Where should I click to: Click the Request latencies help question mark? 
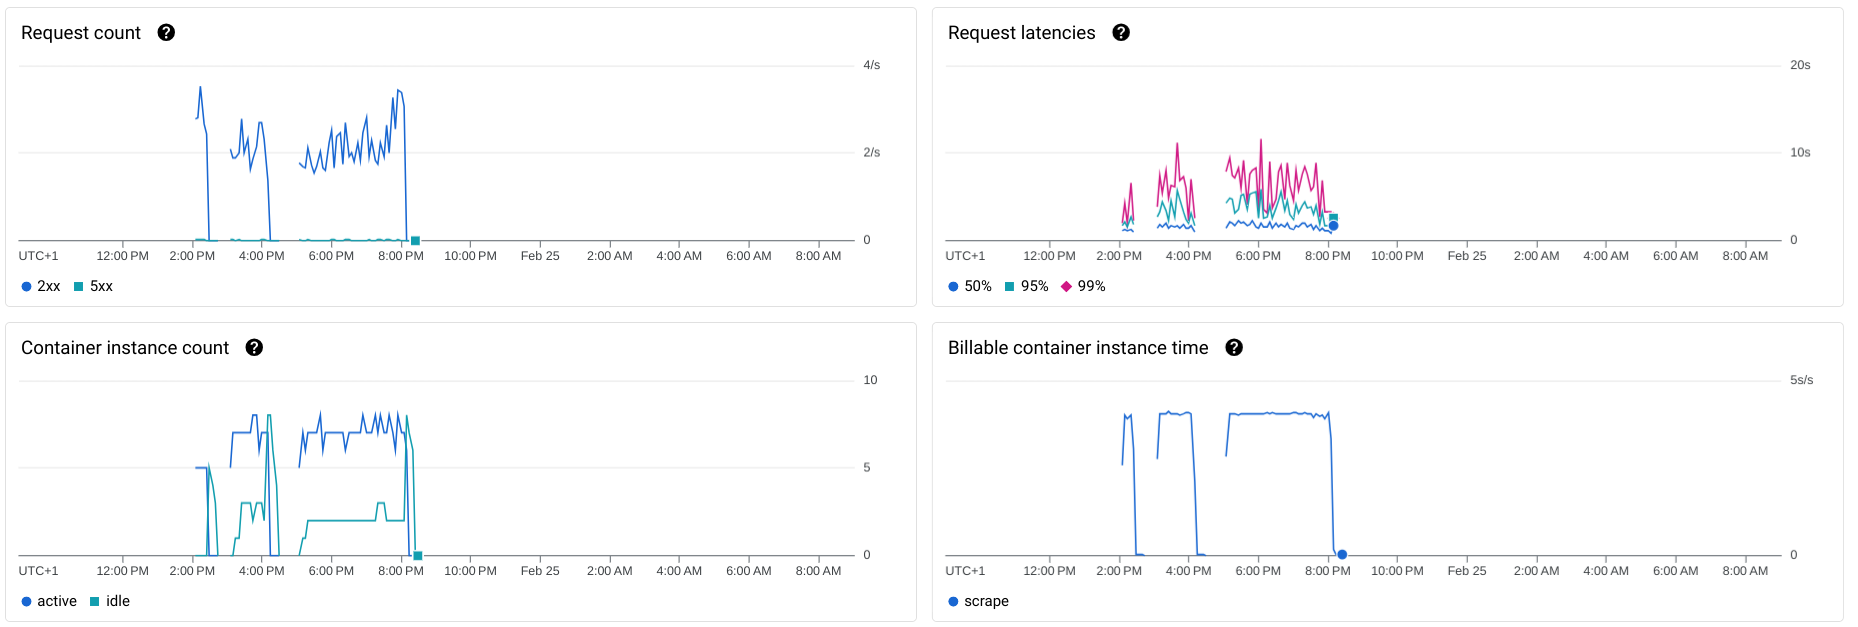[1121, 33]
